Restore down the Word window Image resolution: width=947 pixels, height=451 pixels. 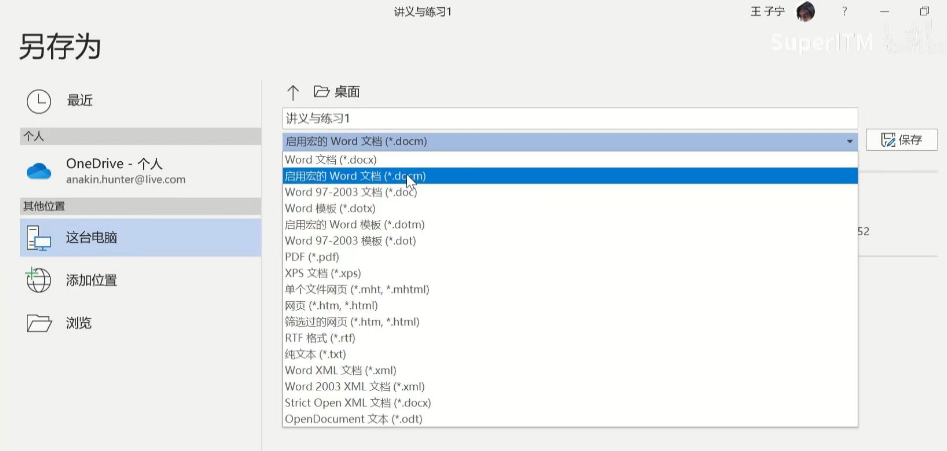tap(924, 11)
